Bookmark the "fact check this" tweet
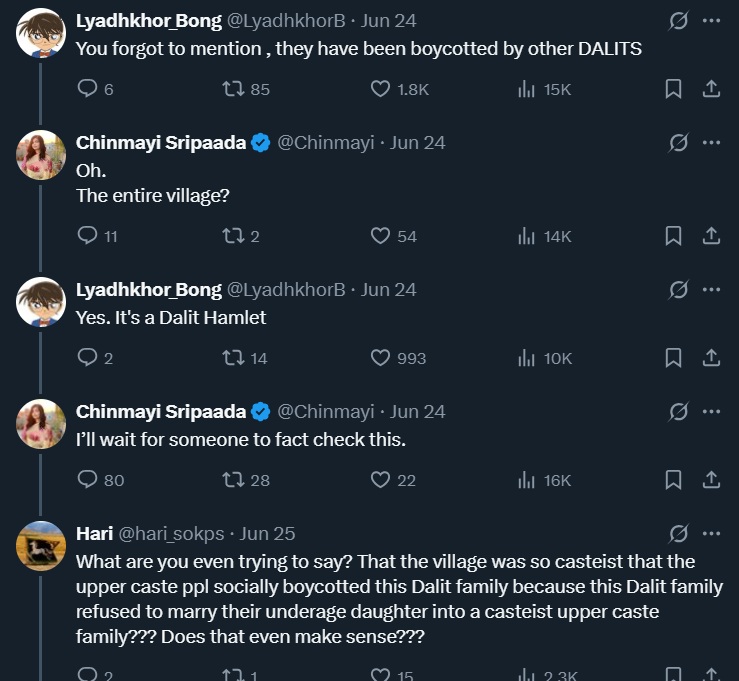 click(673, 479)
